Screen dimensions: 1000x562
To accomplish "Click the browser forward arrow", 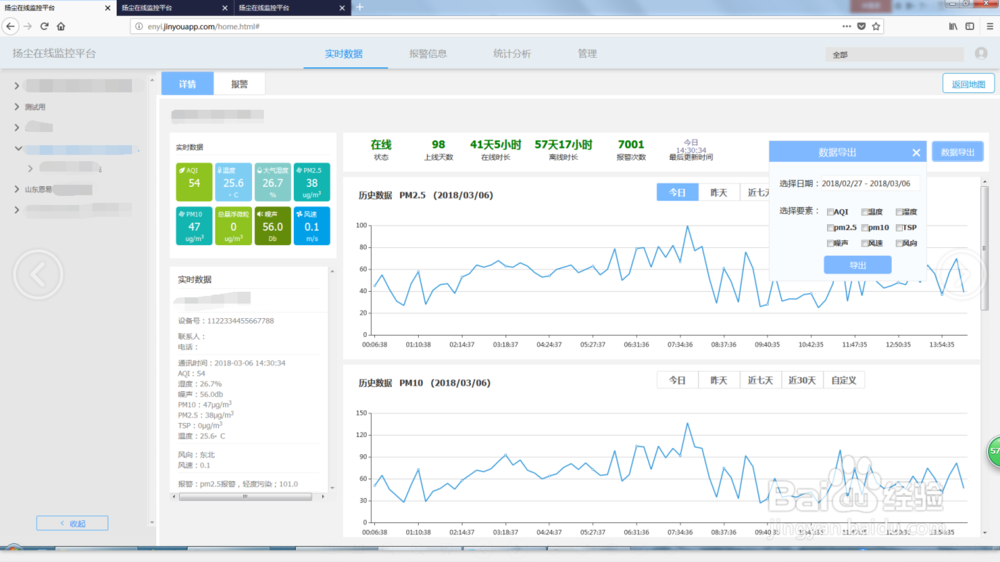I will (x=27, y=26).
